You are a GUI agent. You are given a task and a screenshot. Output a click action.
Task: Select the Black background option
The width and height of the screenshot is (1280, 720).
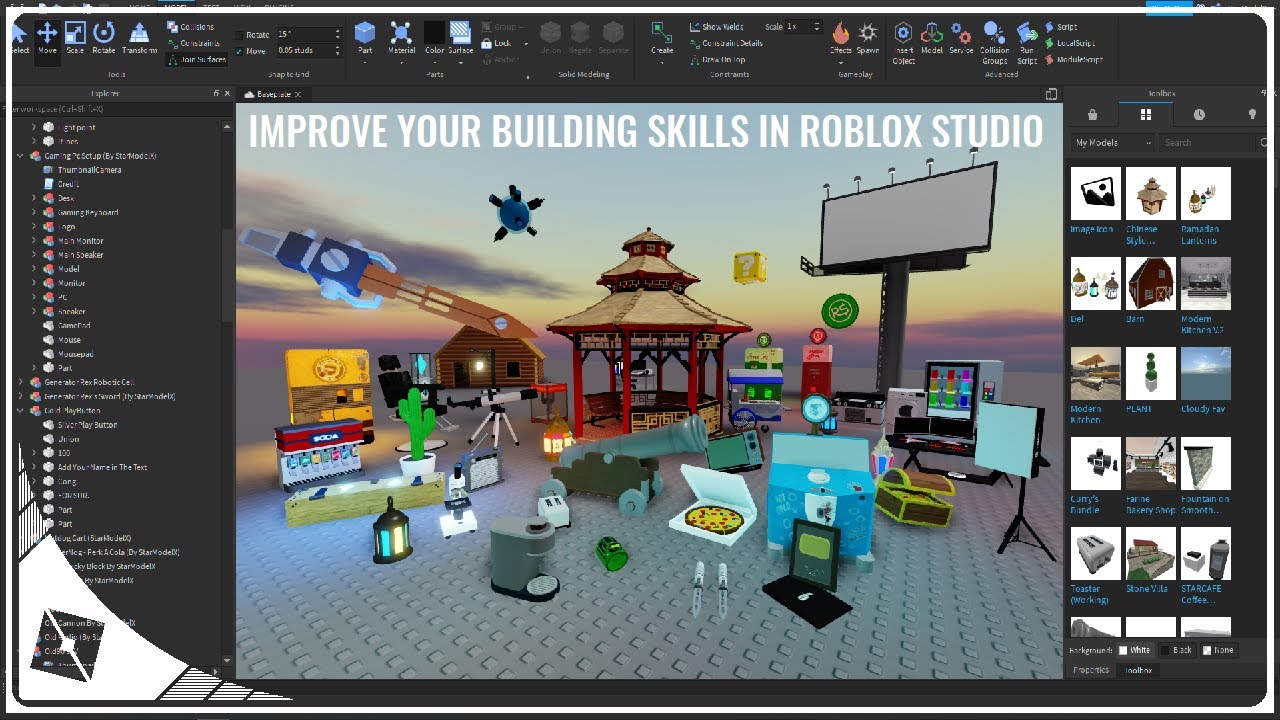(x=1177, y=650)
